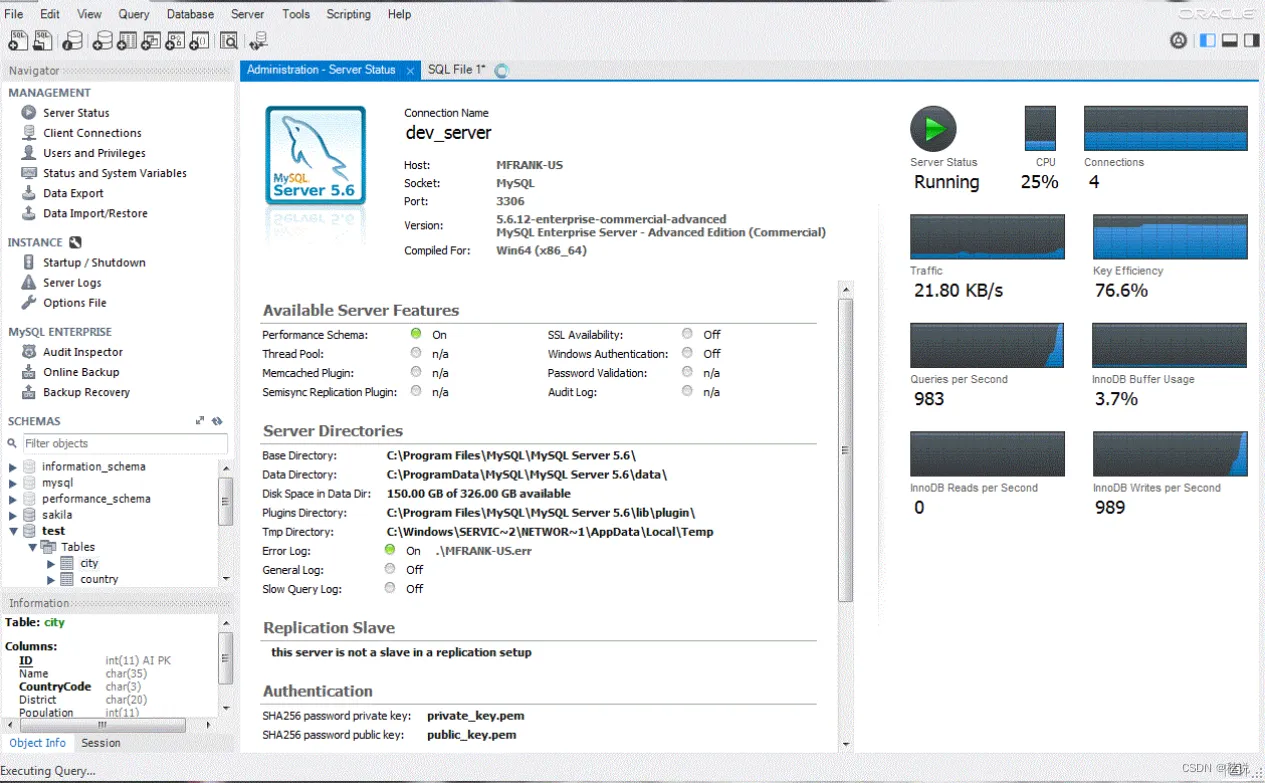
Task: Click the Memcached Plugin status indicator
Action: (x=416, y=372)
